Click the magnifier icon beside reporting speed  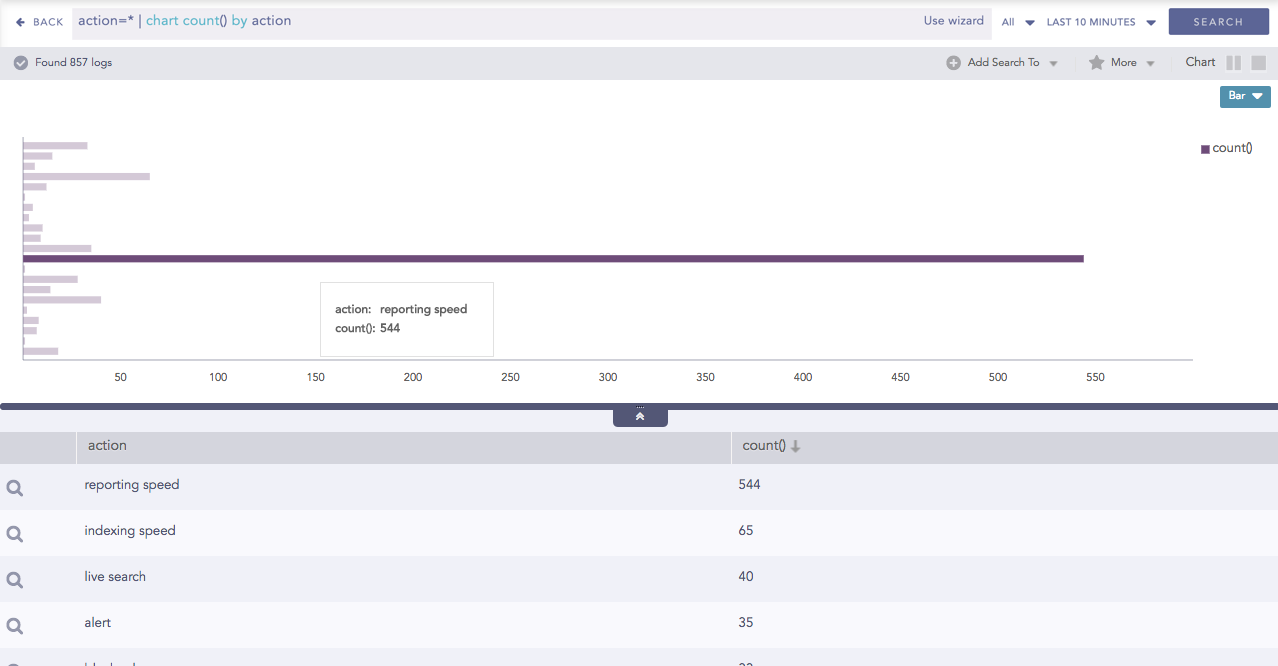pyautogui.click(x=15, y=488)
